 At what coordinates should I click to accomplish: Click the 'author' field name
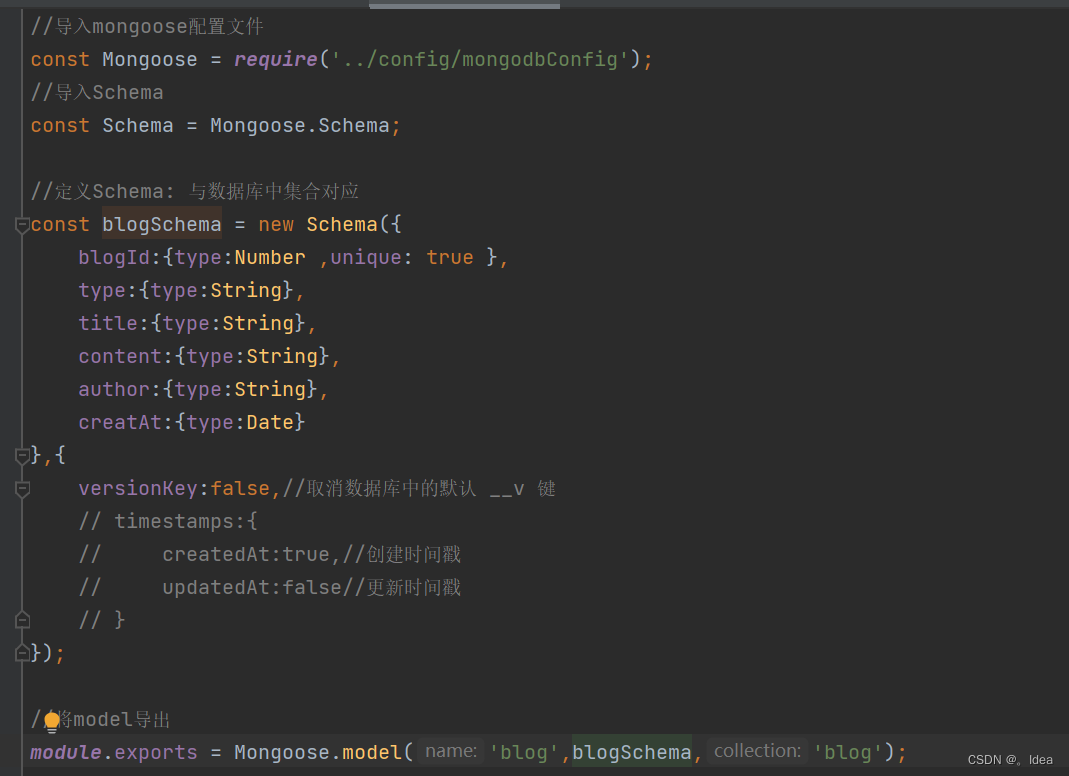(114, 389)
